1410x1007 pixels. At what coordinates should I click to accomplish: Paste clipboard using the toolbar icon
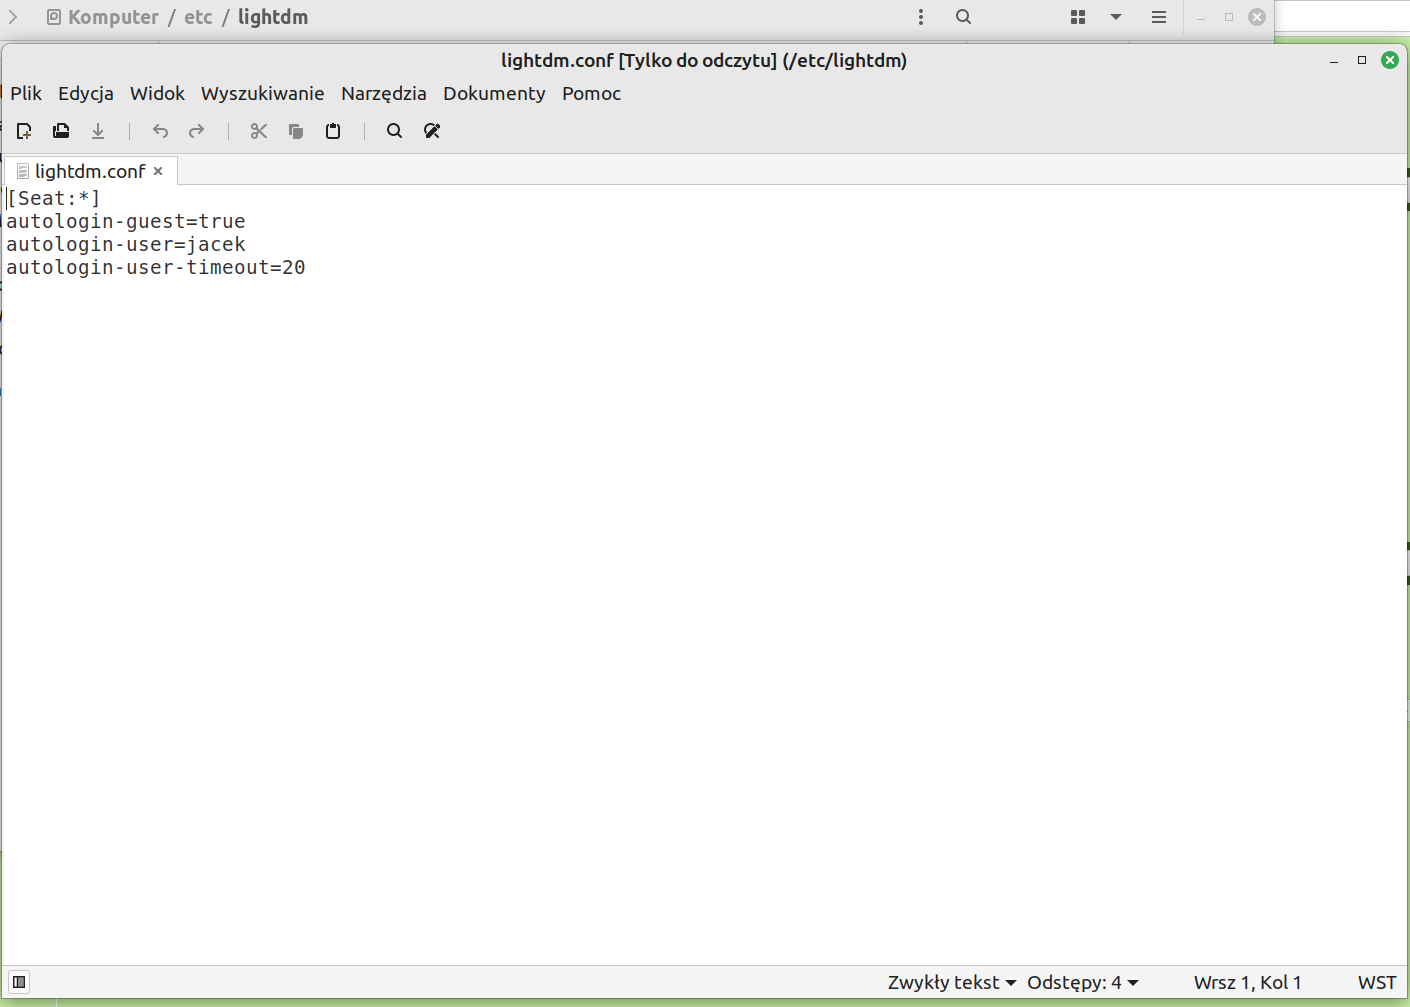333,131
